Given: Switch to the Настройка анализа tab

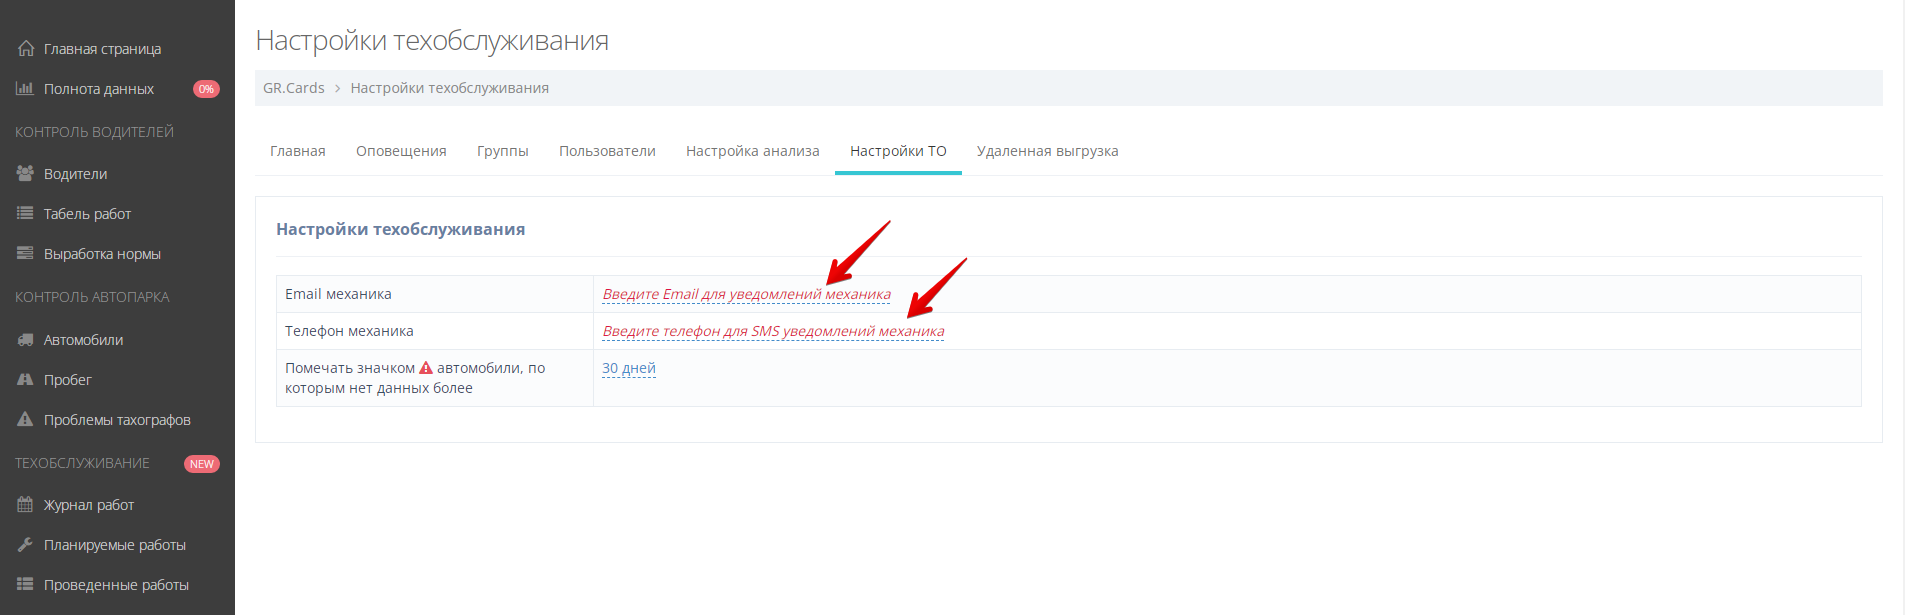Looking at the screenshot, I should 752,151.
